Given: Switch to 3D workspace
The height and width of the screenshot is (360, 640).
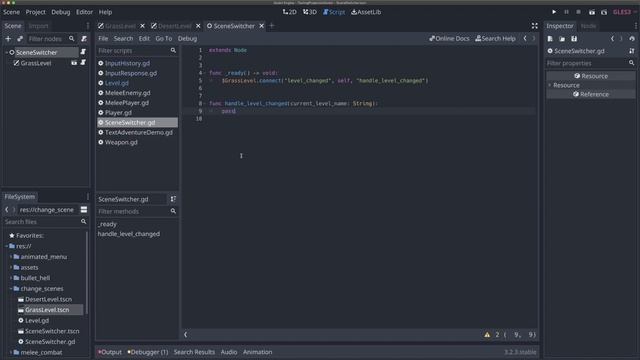Looking at the screenshot, I should [x=310, y=12].
